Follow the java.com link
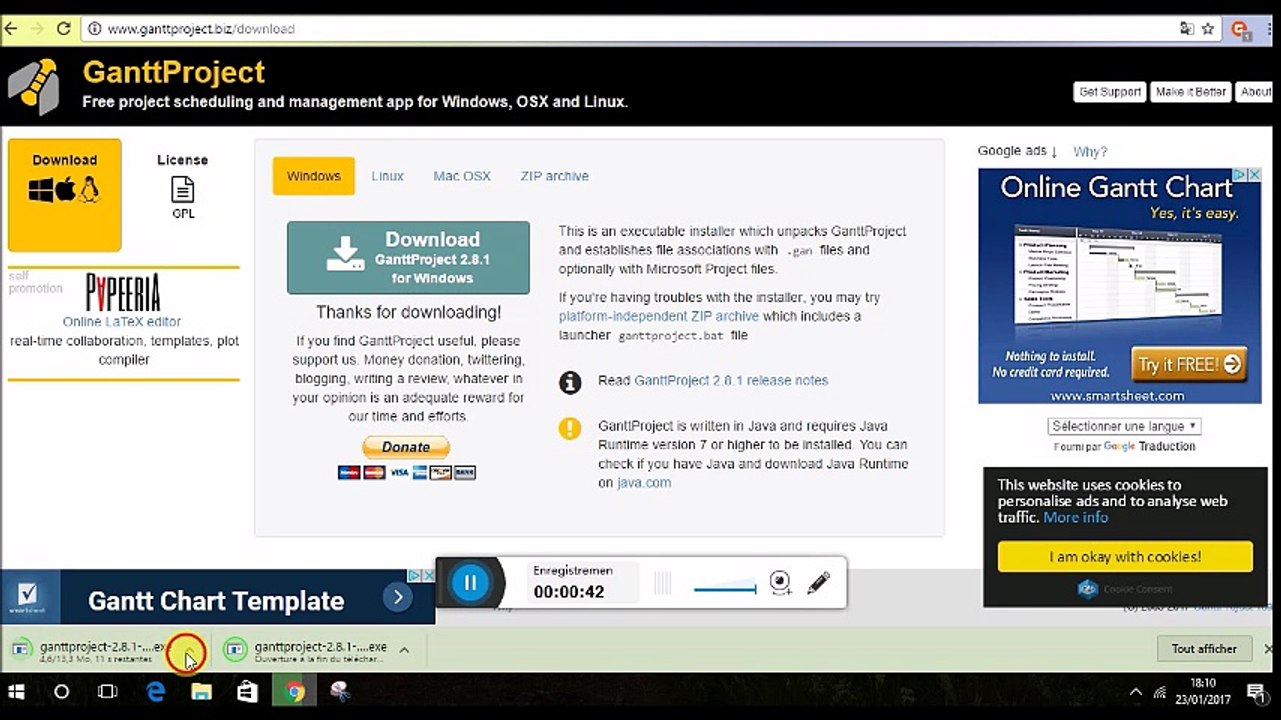The width and height of the screenshot is (1281, 720). click(x=644, y=483)
